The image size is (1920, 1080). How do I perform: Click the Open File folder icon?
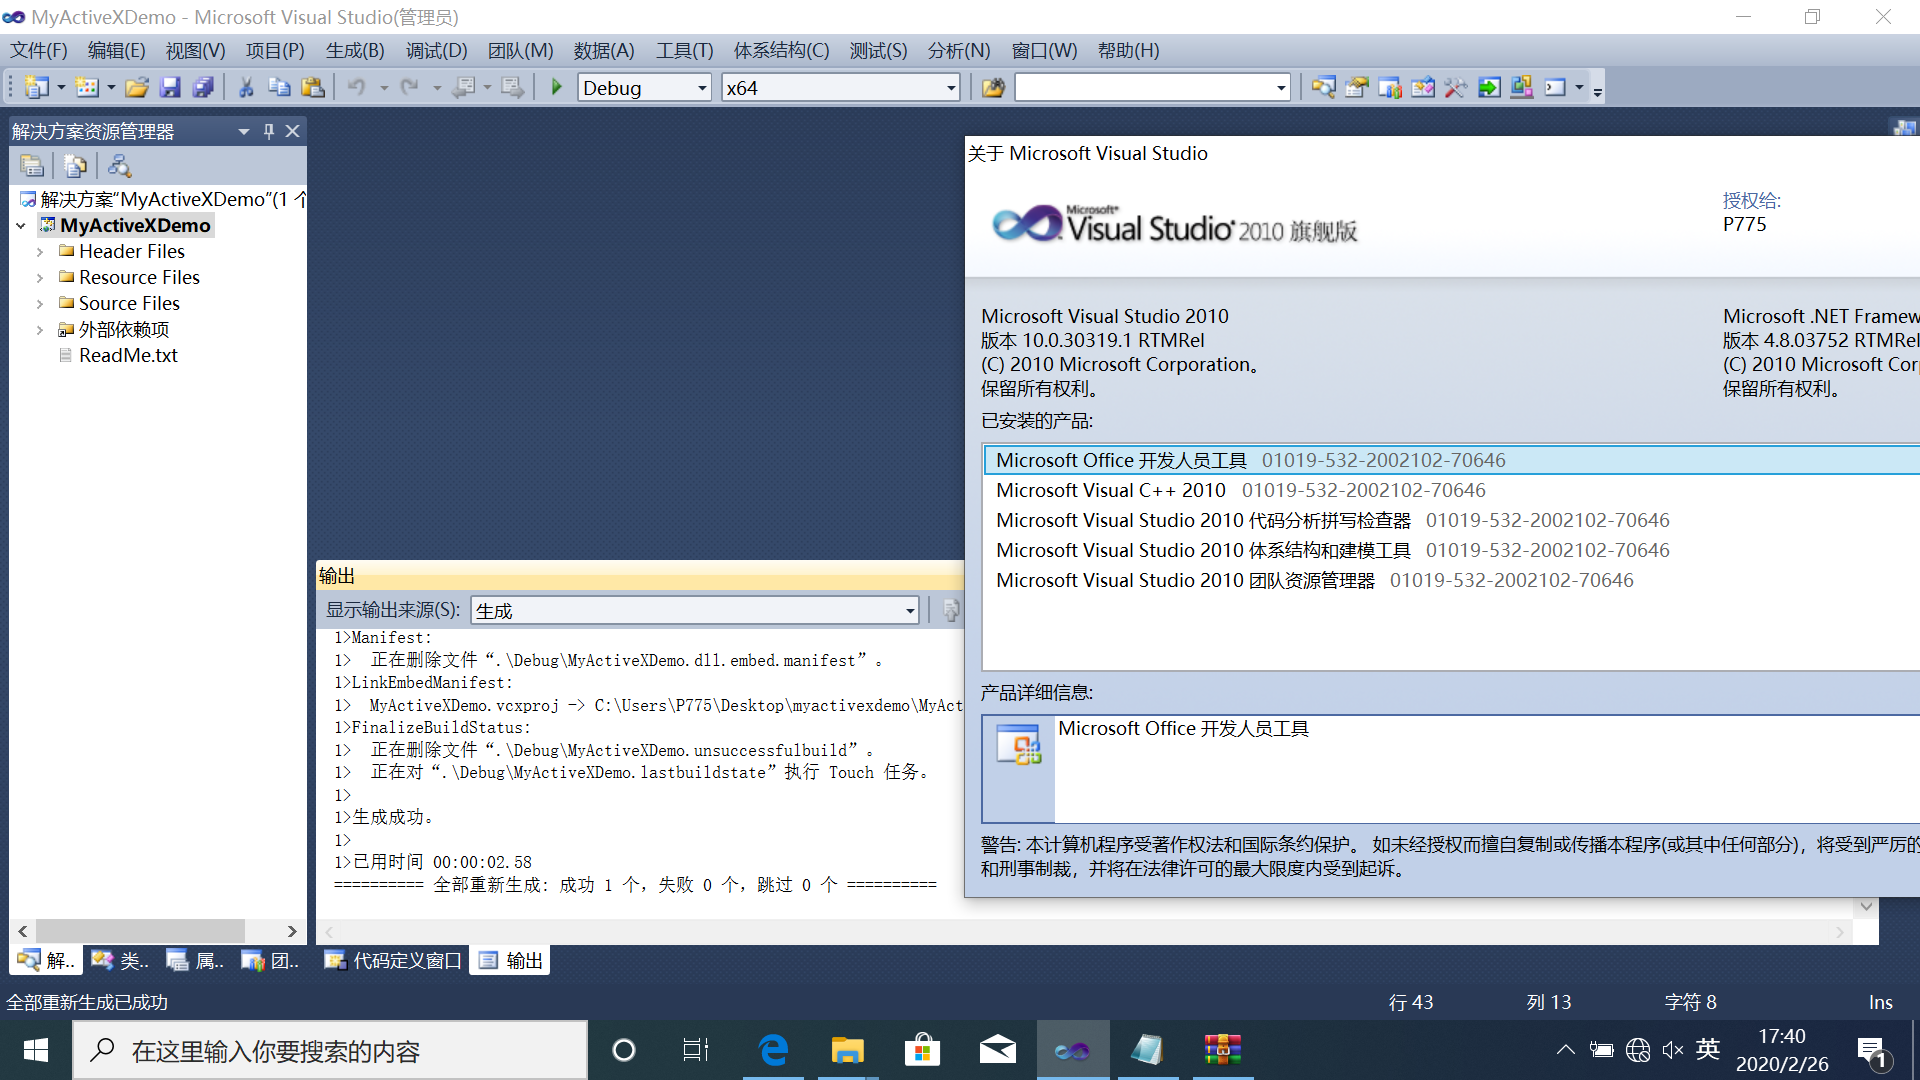137,88
